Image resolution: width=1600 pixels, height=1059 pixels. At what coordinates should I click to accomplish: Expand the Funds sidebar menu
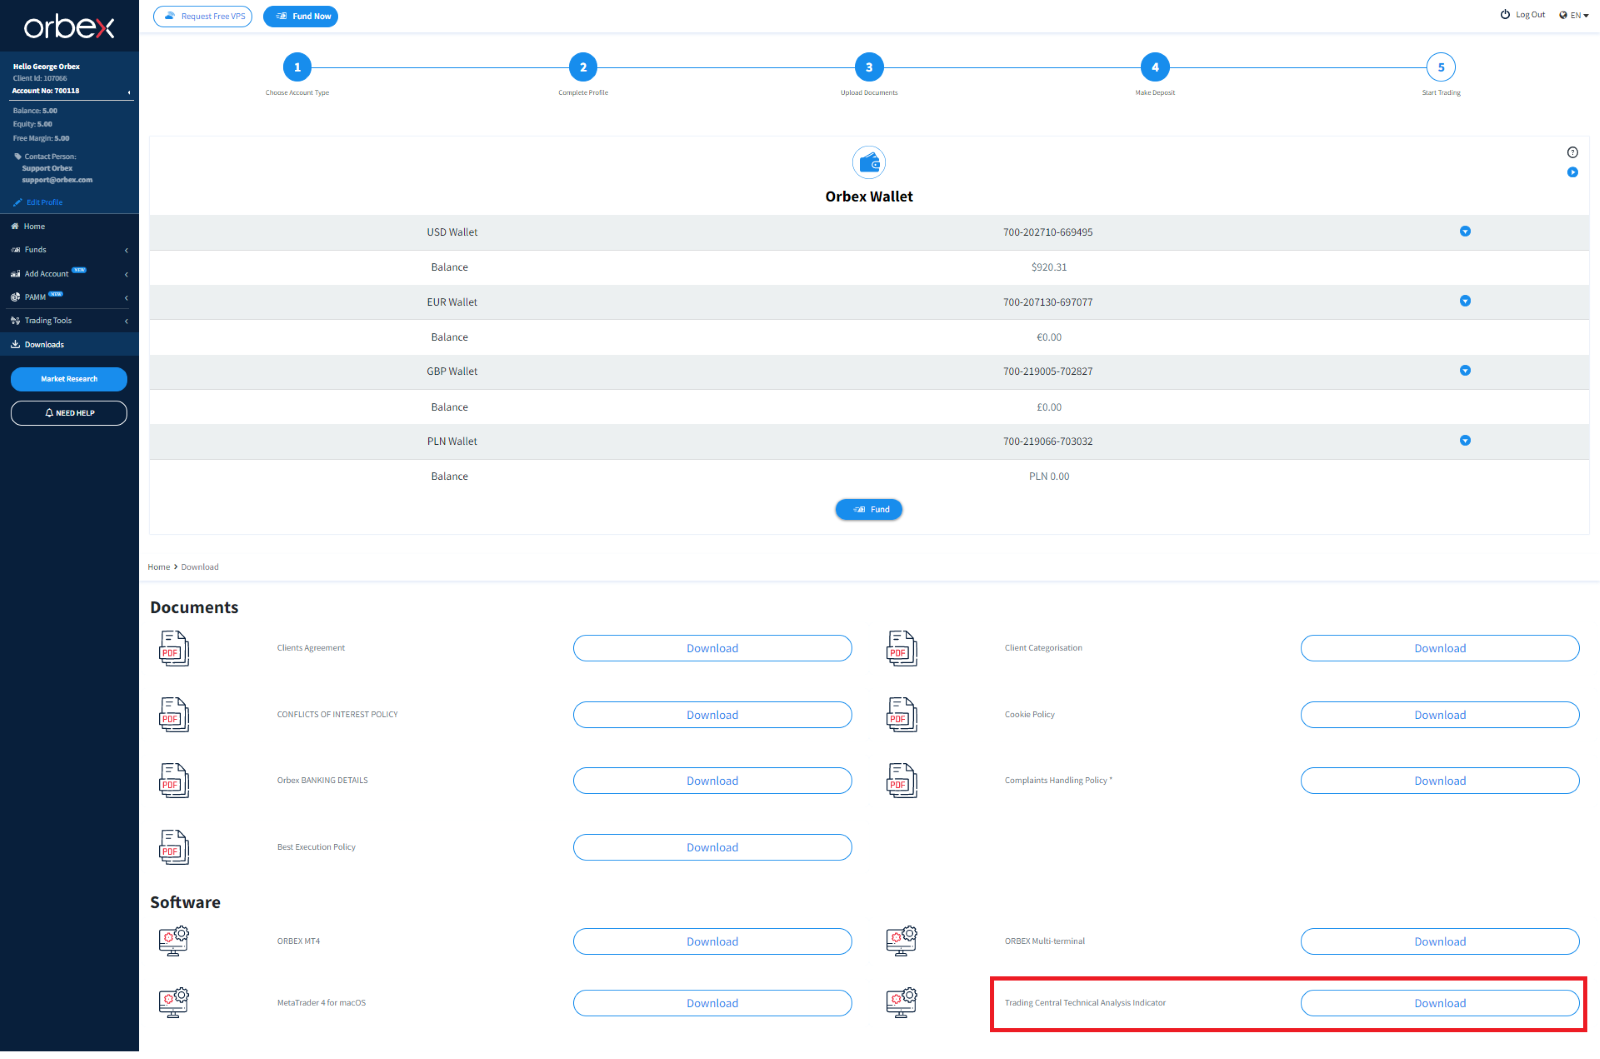pyautogui.click(x=69, y=250)
